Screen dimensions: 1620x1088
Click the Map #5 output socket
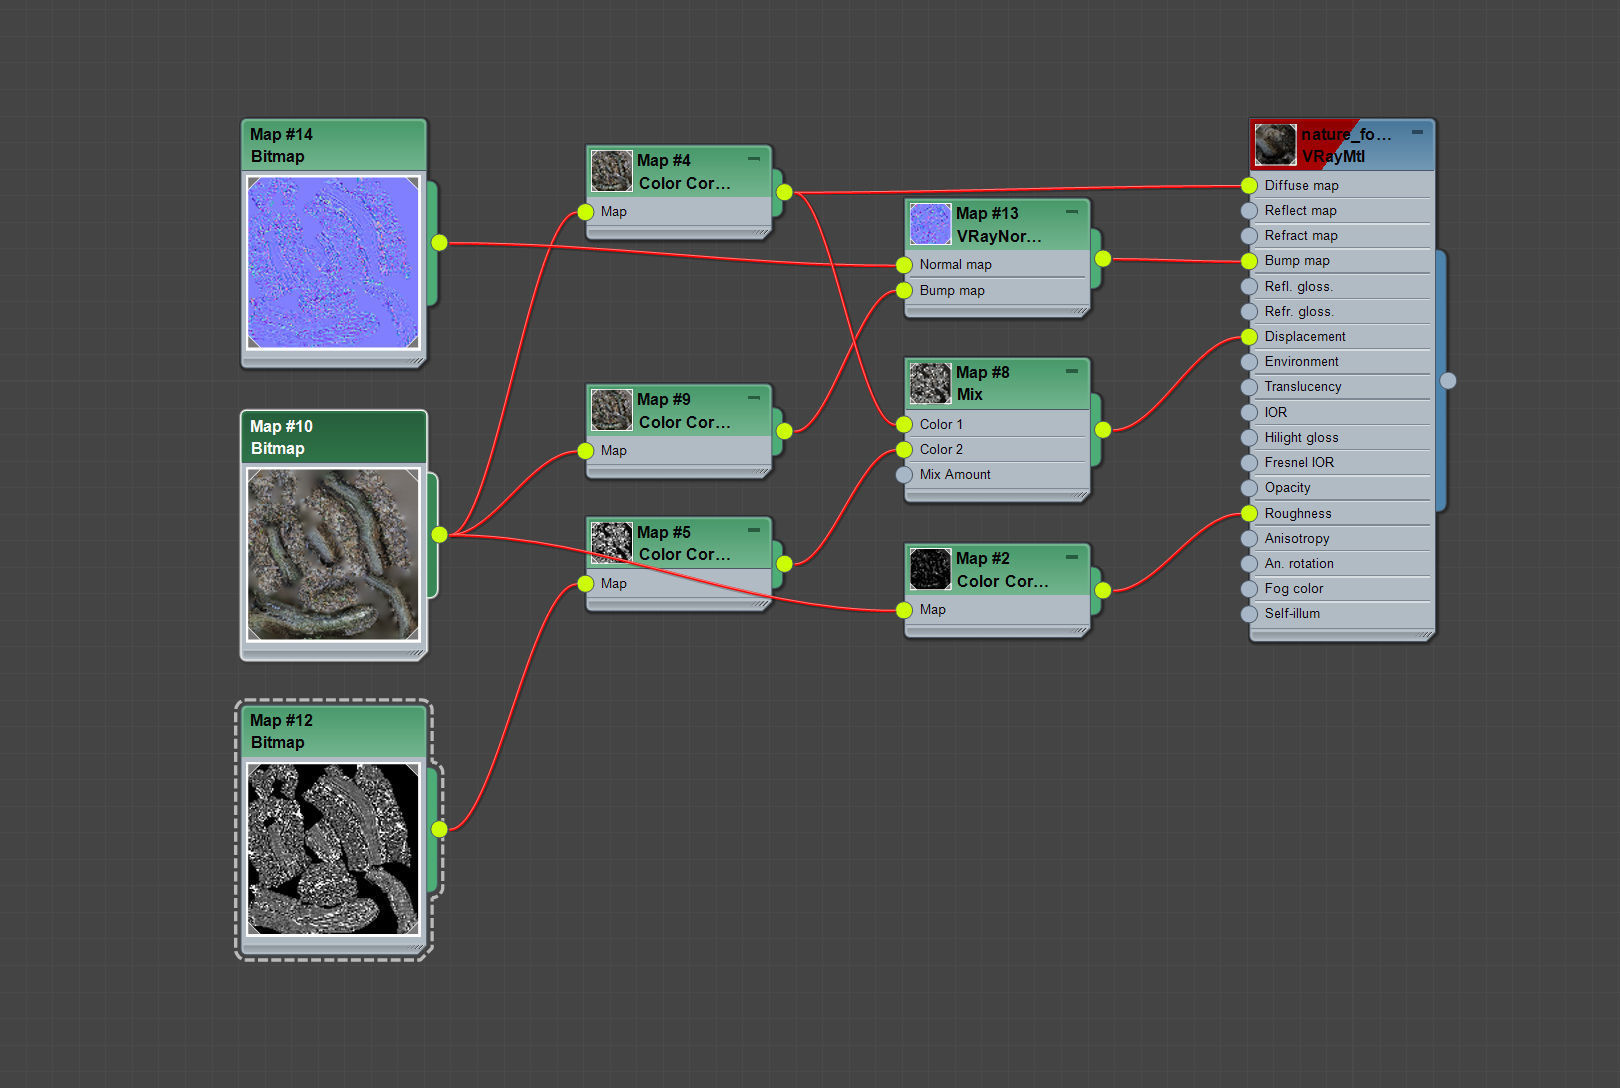click(x=784, y=564)
